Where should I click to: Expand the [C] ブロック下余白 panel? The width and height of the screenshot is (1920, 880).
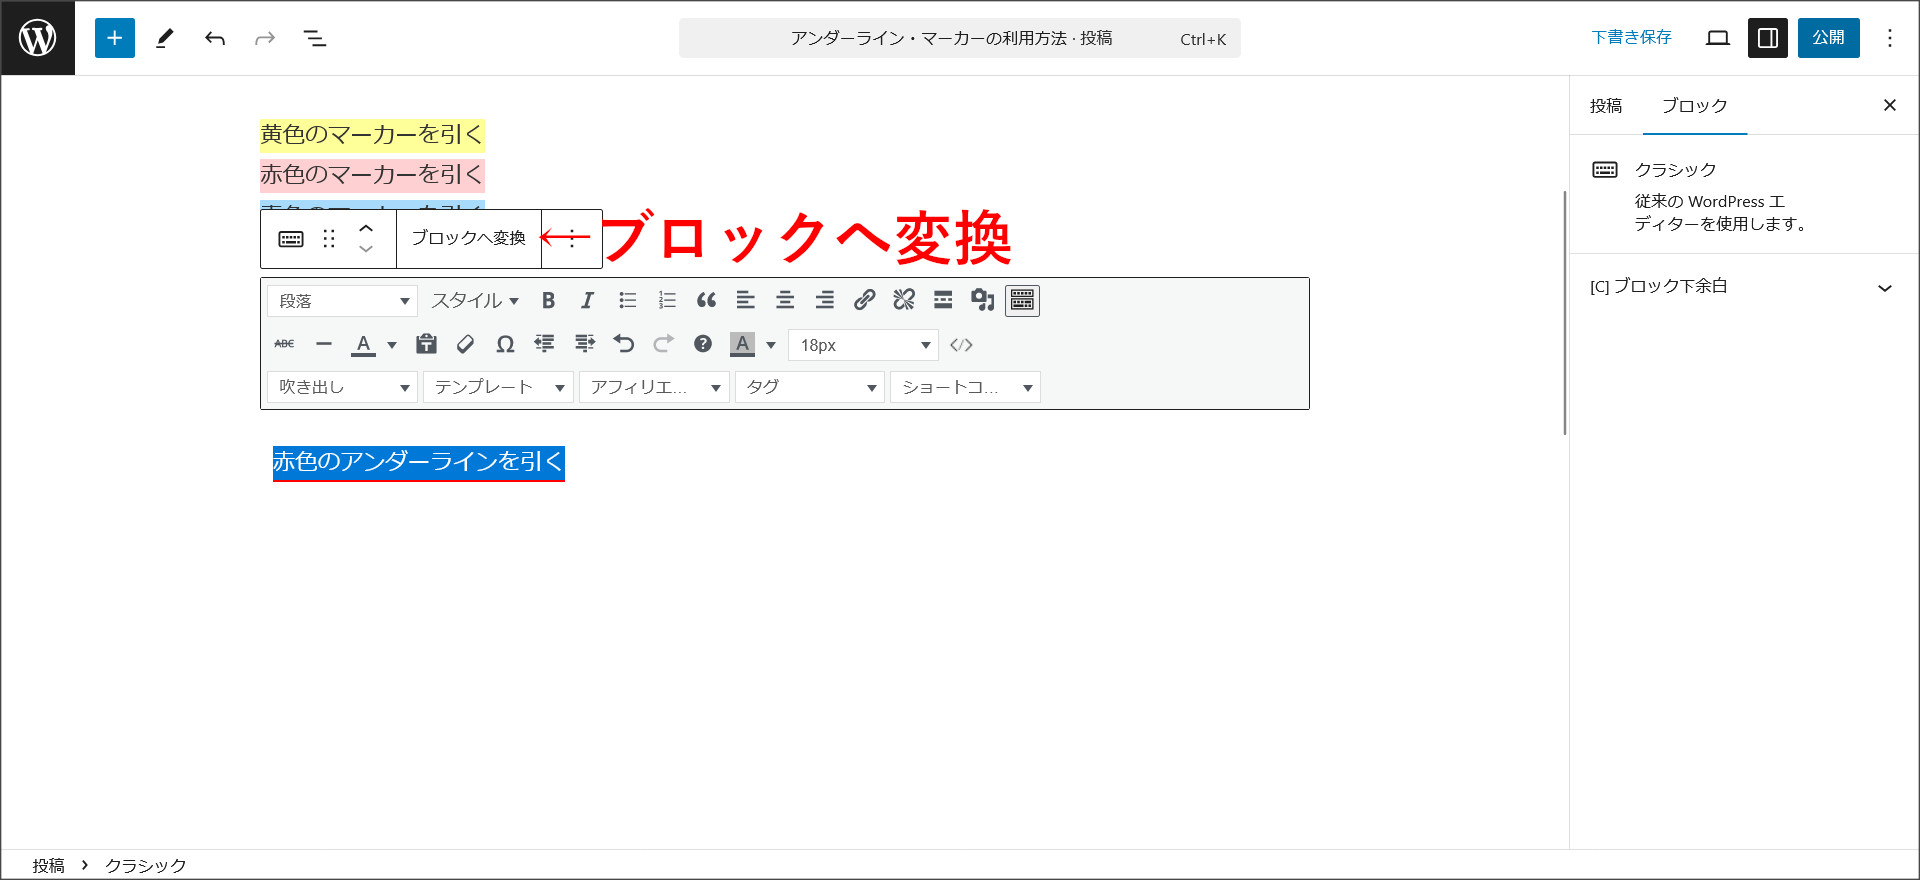click(1744, 287)
